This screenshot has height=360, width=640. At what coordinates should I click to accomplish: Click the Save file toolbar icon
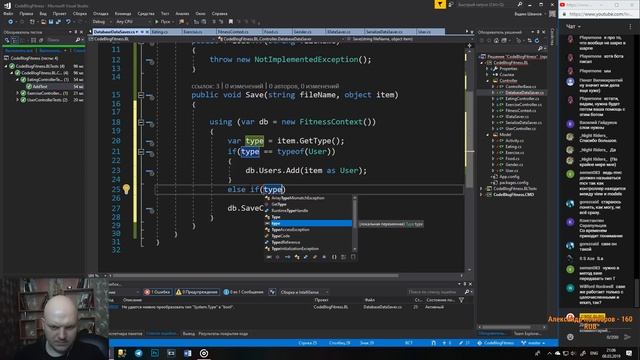(x=51, y=22)
